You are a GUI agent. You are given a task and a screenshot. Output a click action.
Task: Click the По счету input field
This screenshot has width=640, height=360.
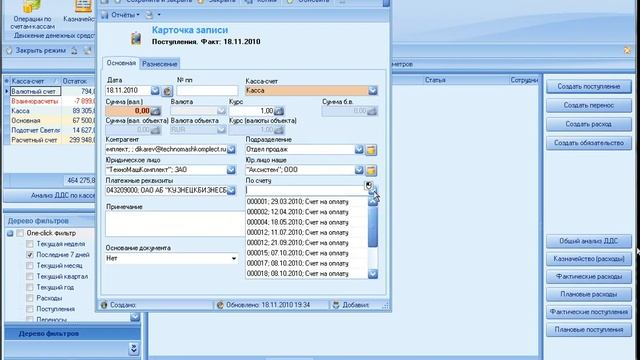306,190
